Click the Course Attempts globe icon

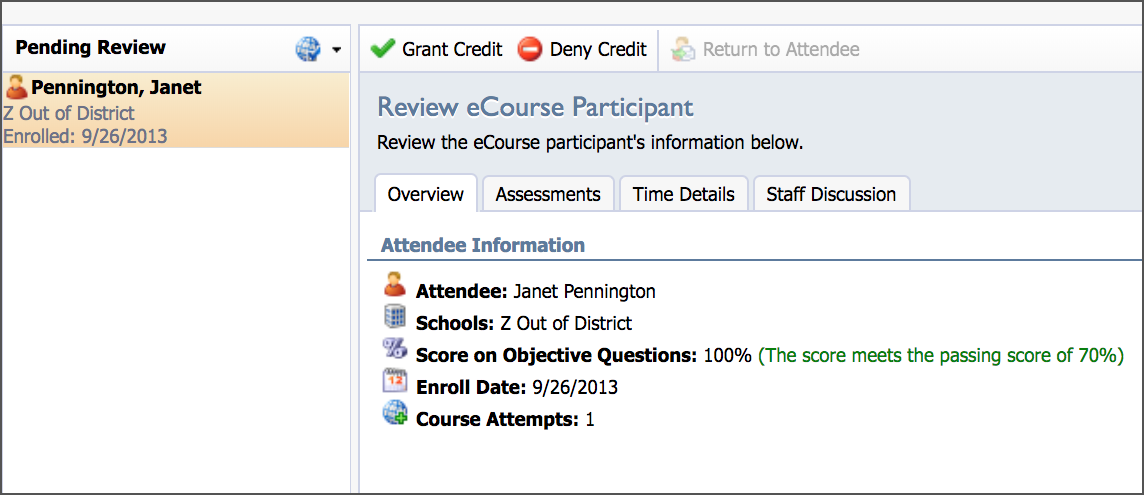(395, 413)
